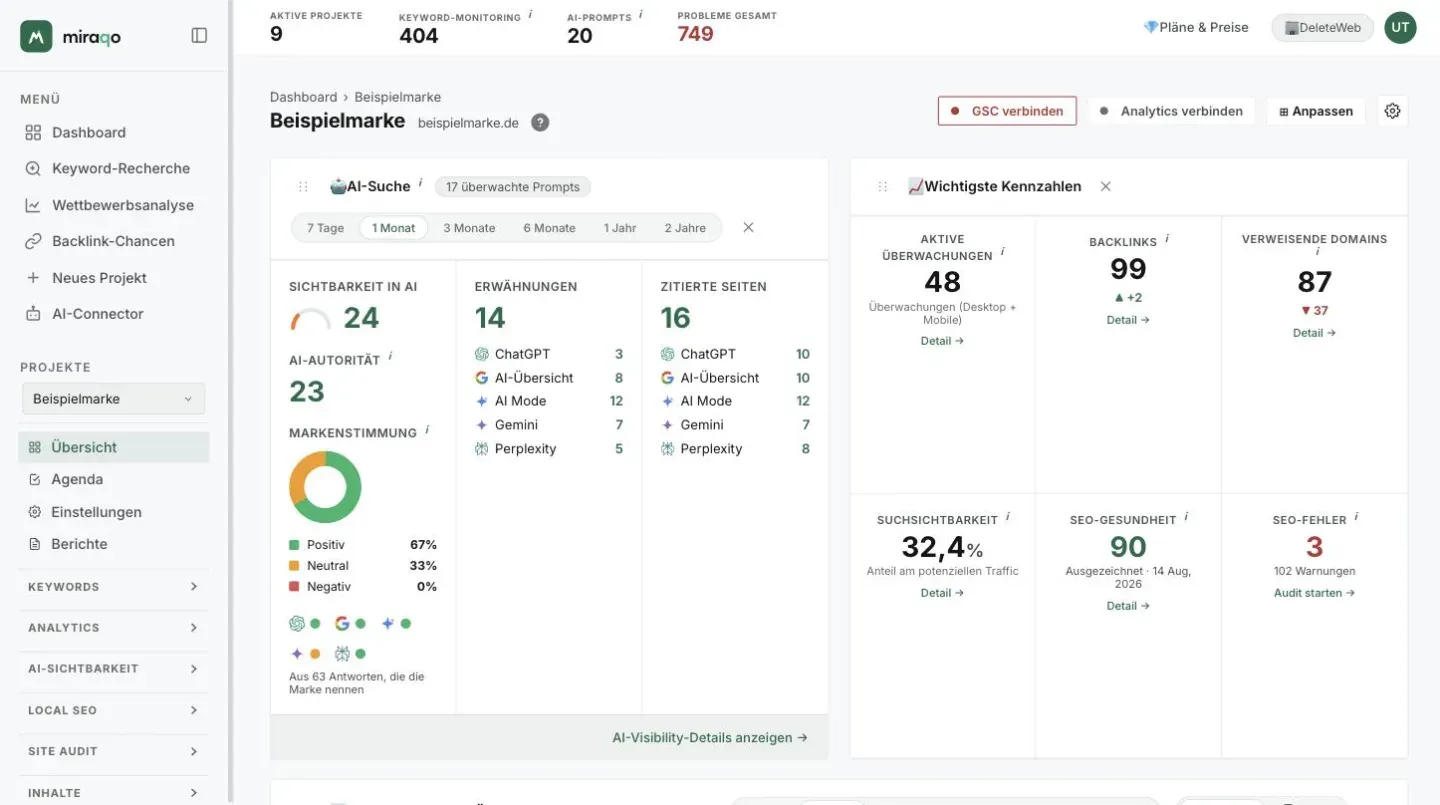
Task: Click the GSC verbinden button
Action: [1007, 111]
